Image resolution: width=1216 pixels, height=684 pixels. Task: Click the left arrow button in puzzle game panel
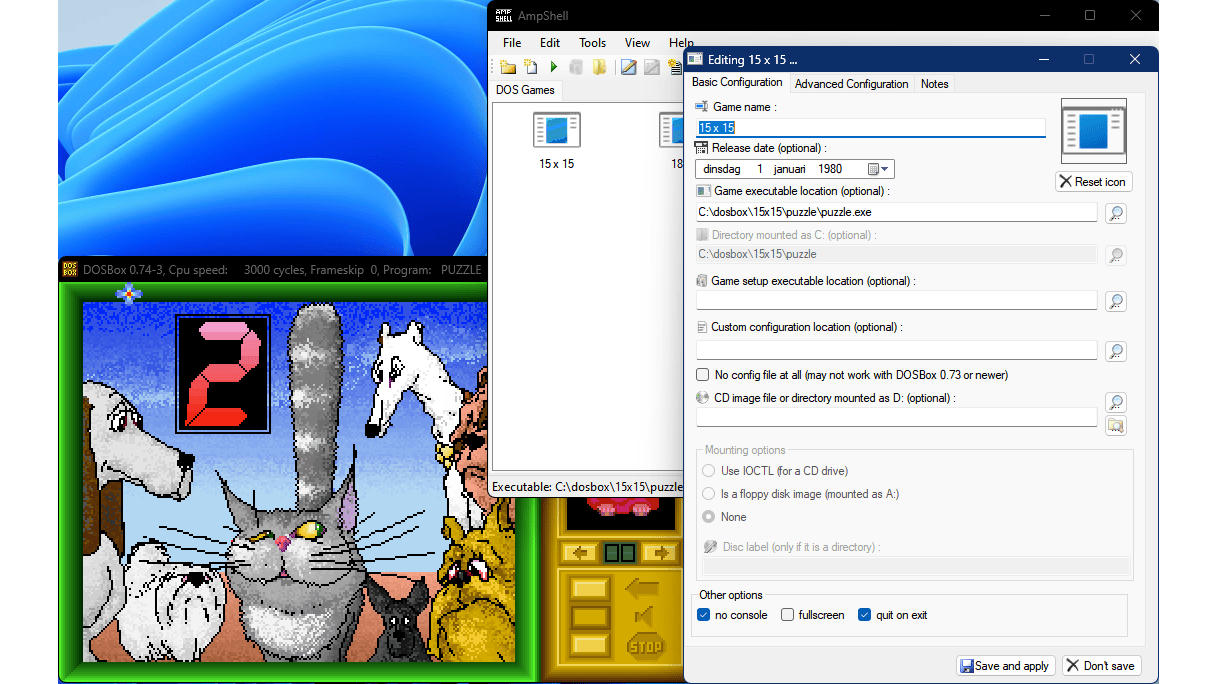coord(578,553)
